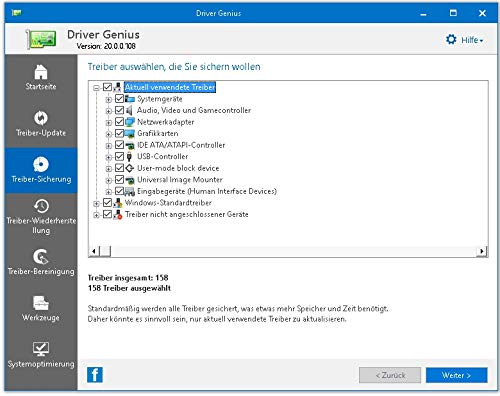Select the Treiber-Wiederherstellung clock icon

point(41,206)
